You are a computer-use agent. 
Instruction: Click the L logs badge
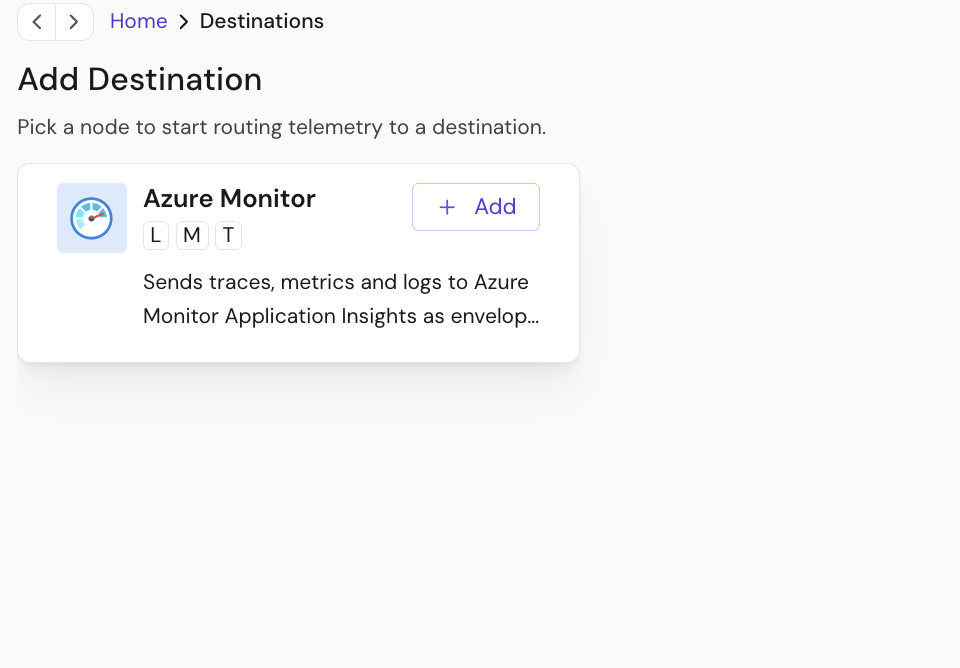pyautogui.click(x=156, y=235)
